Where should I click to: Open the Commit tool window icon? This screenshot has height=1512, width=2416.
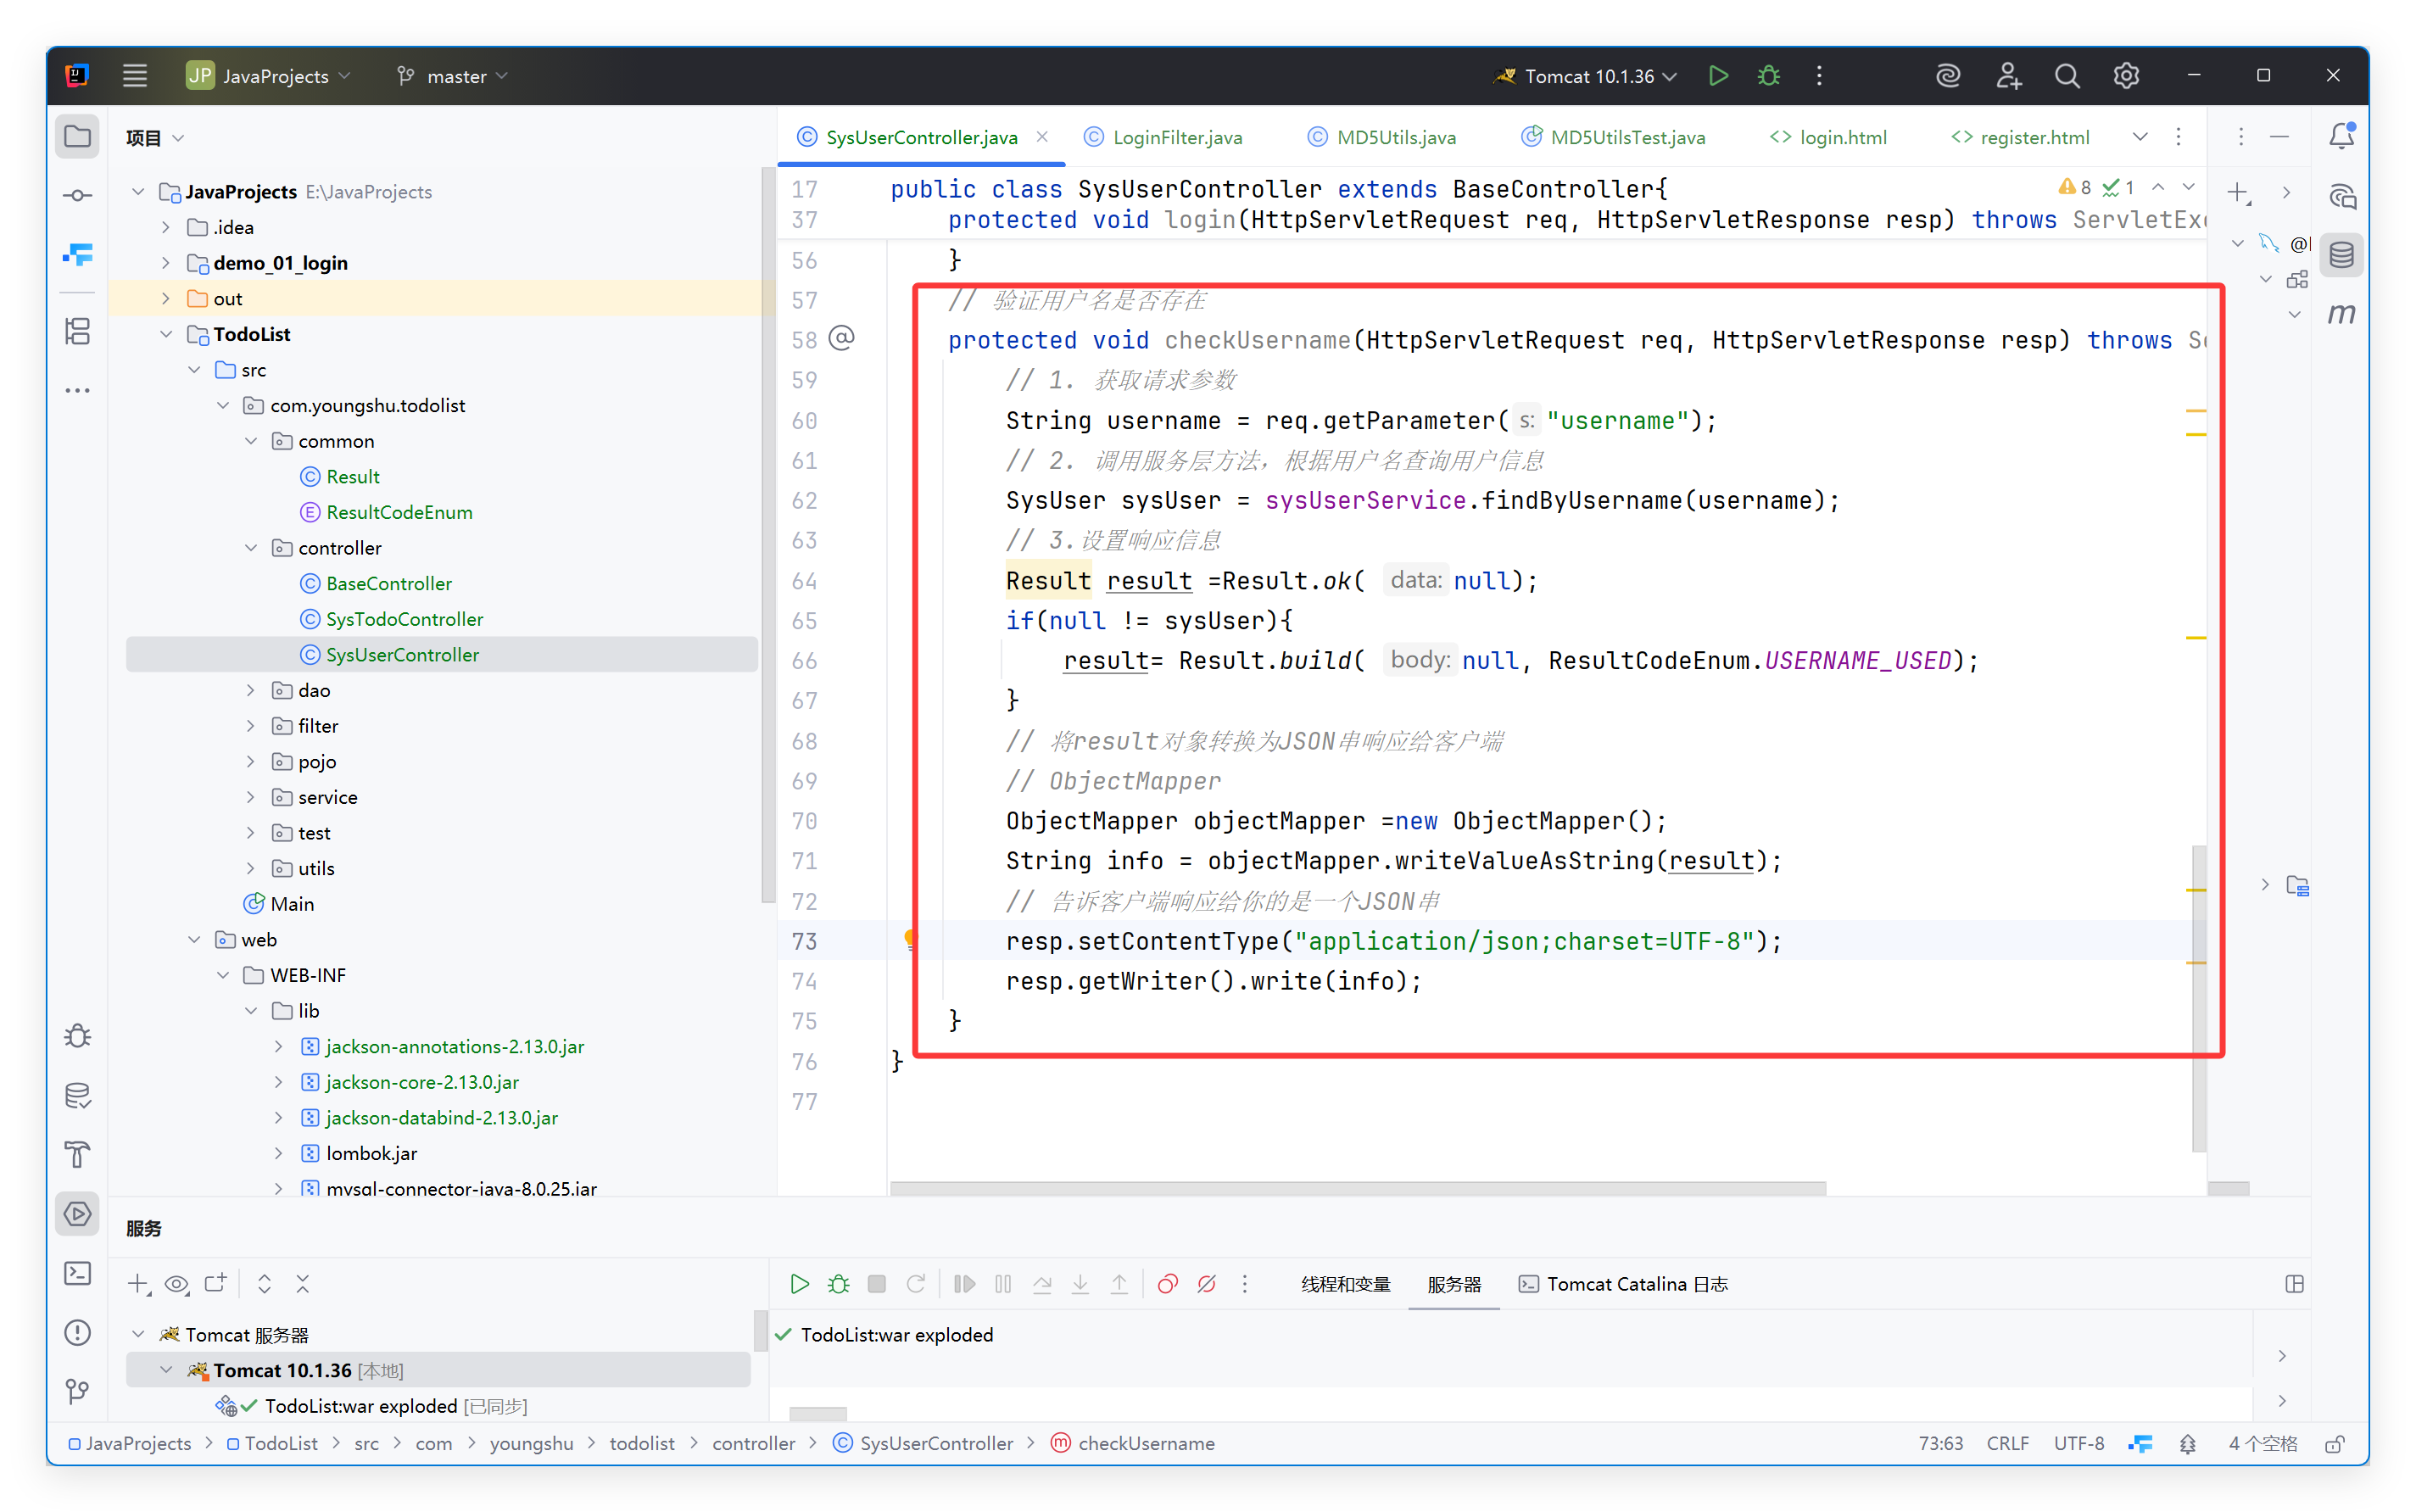coord(78,195)
